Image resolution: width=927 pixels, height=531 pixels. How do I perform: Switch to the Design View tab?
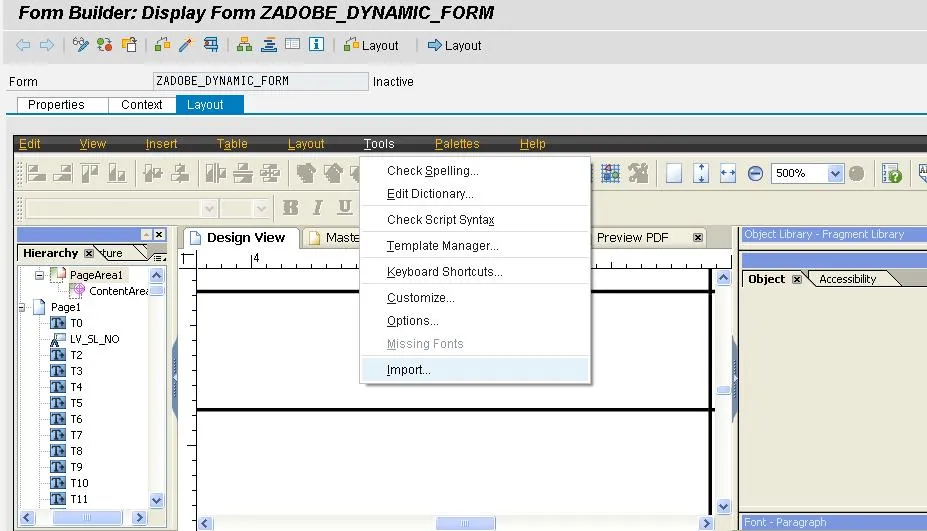[x=239, y=238]
